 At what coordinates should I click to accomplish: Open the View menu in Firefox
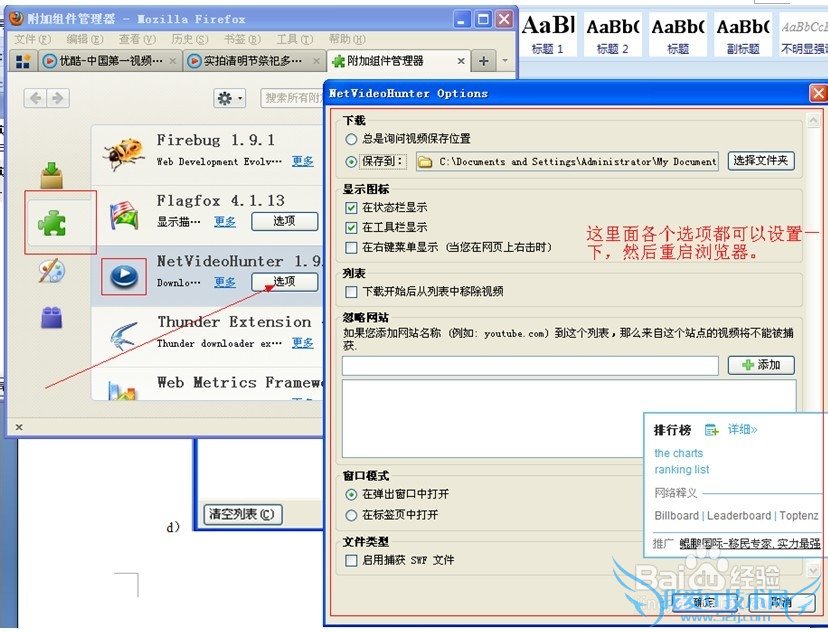[137, 39]
